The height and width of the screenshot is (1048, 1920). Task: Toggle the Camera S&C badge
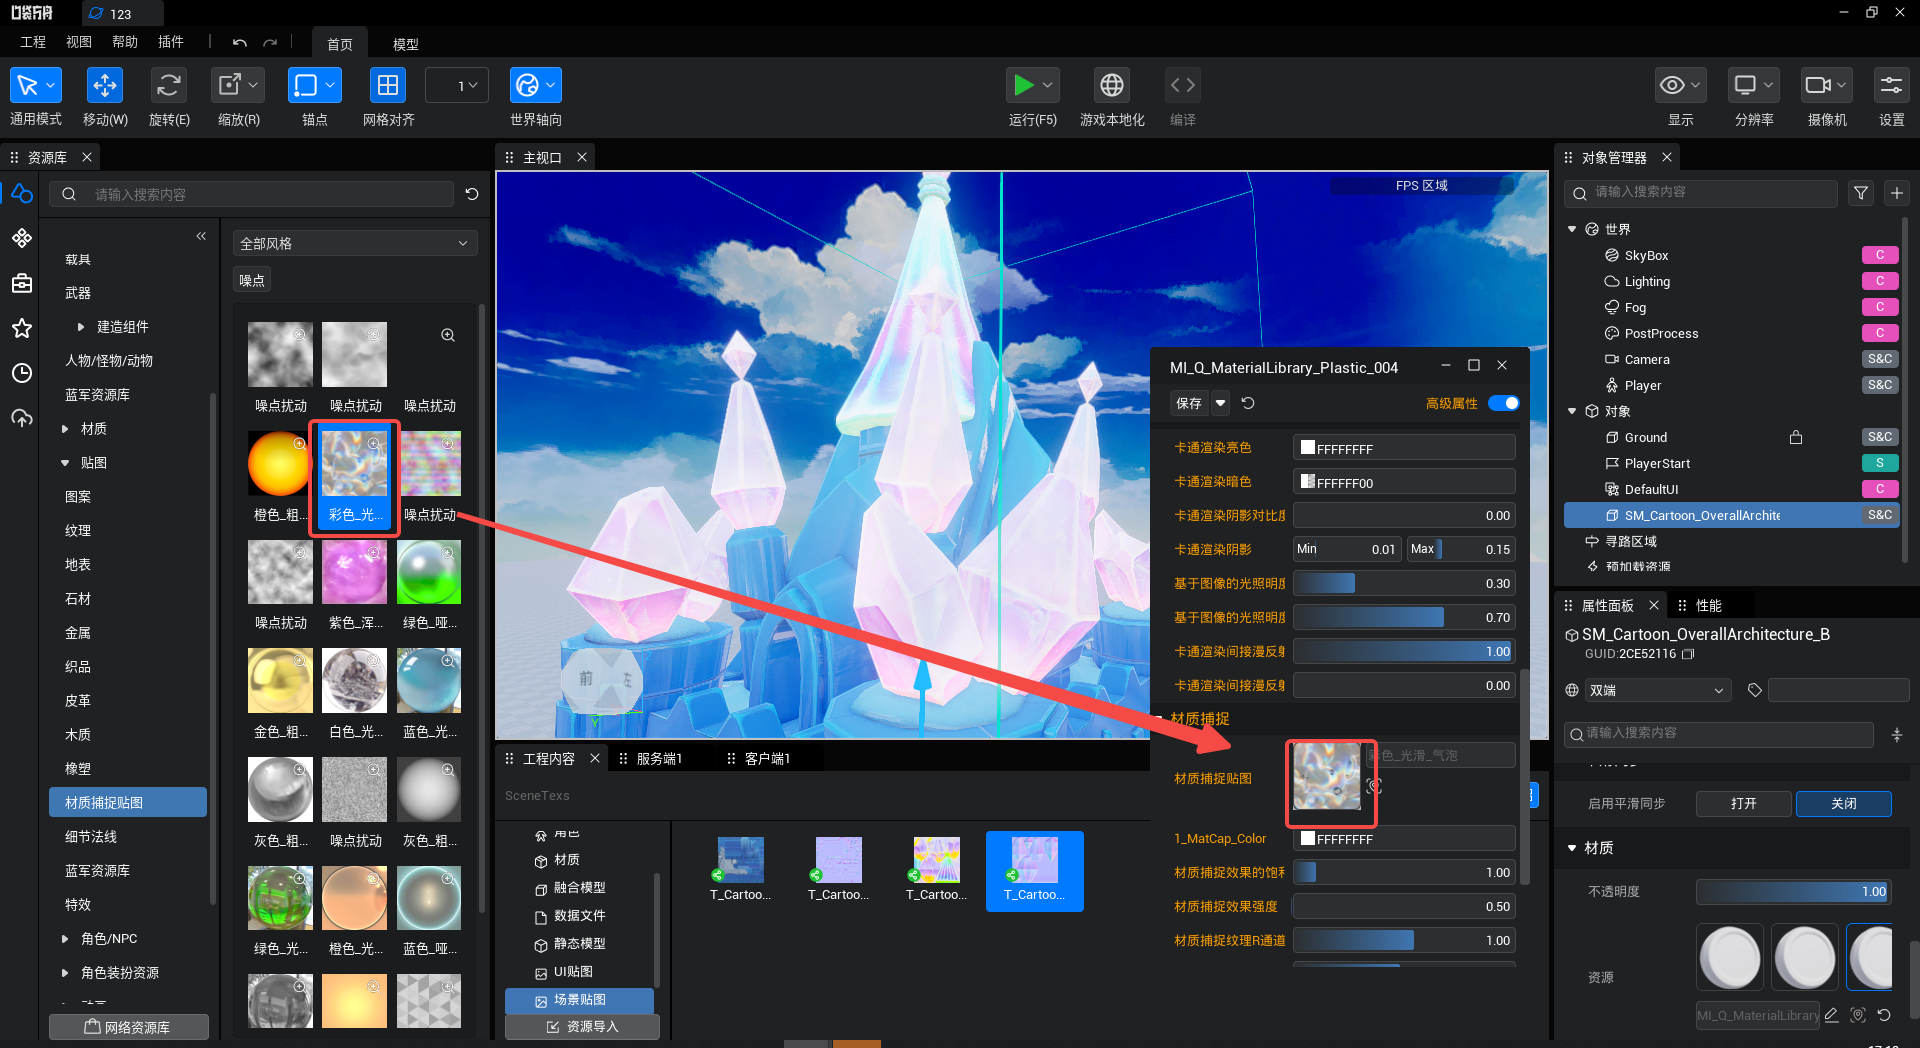click(1880, 359)
